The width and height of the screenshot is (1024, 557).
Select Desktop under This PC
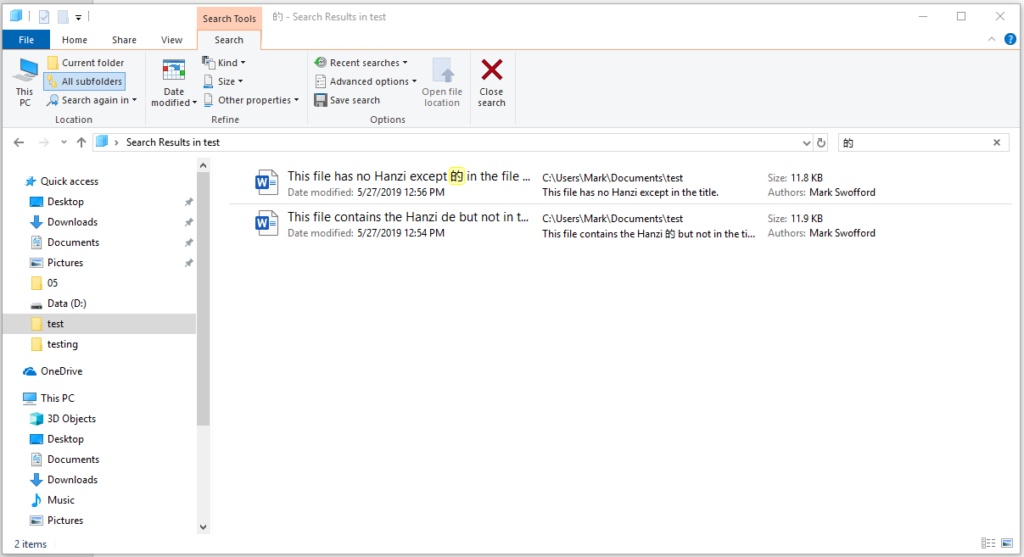[x=65, y=439]
